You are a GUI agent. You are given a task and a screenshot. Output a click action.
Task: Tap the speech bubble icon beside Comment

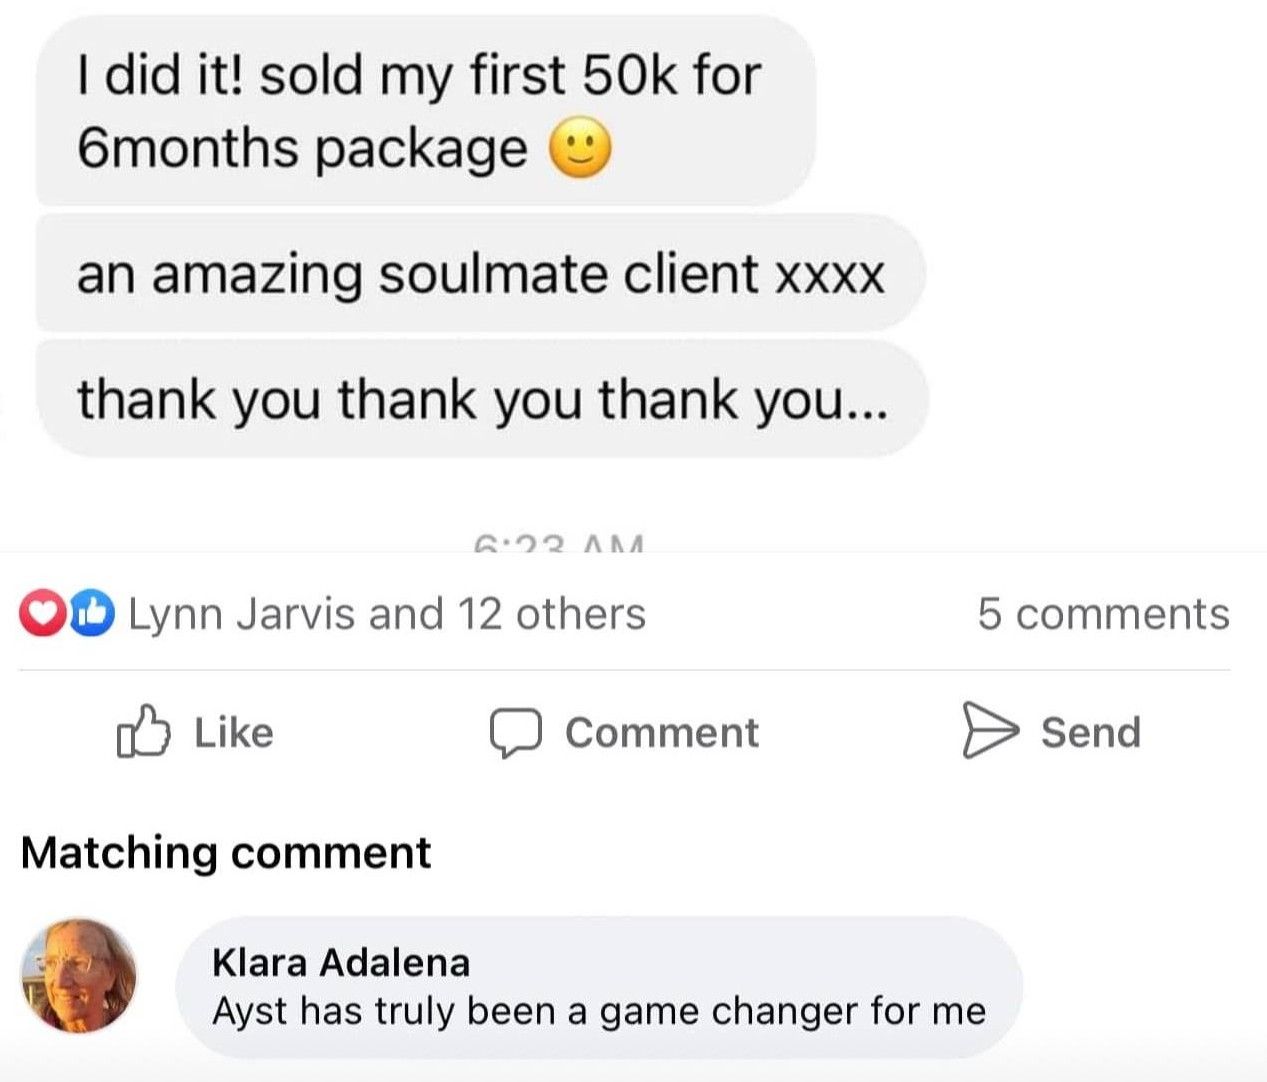(515, 733)
